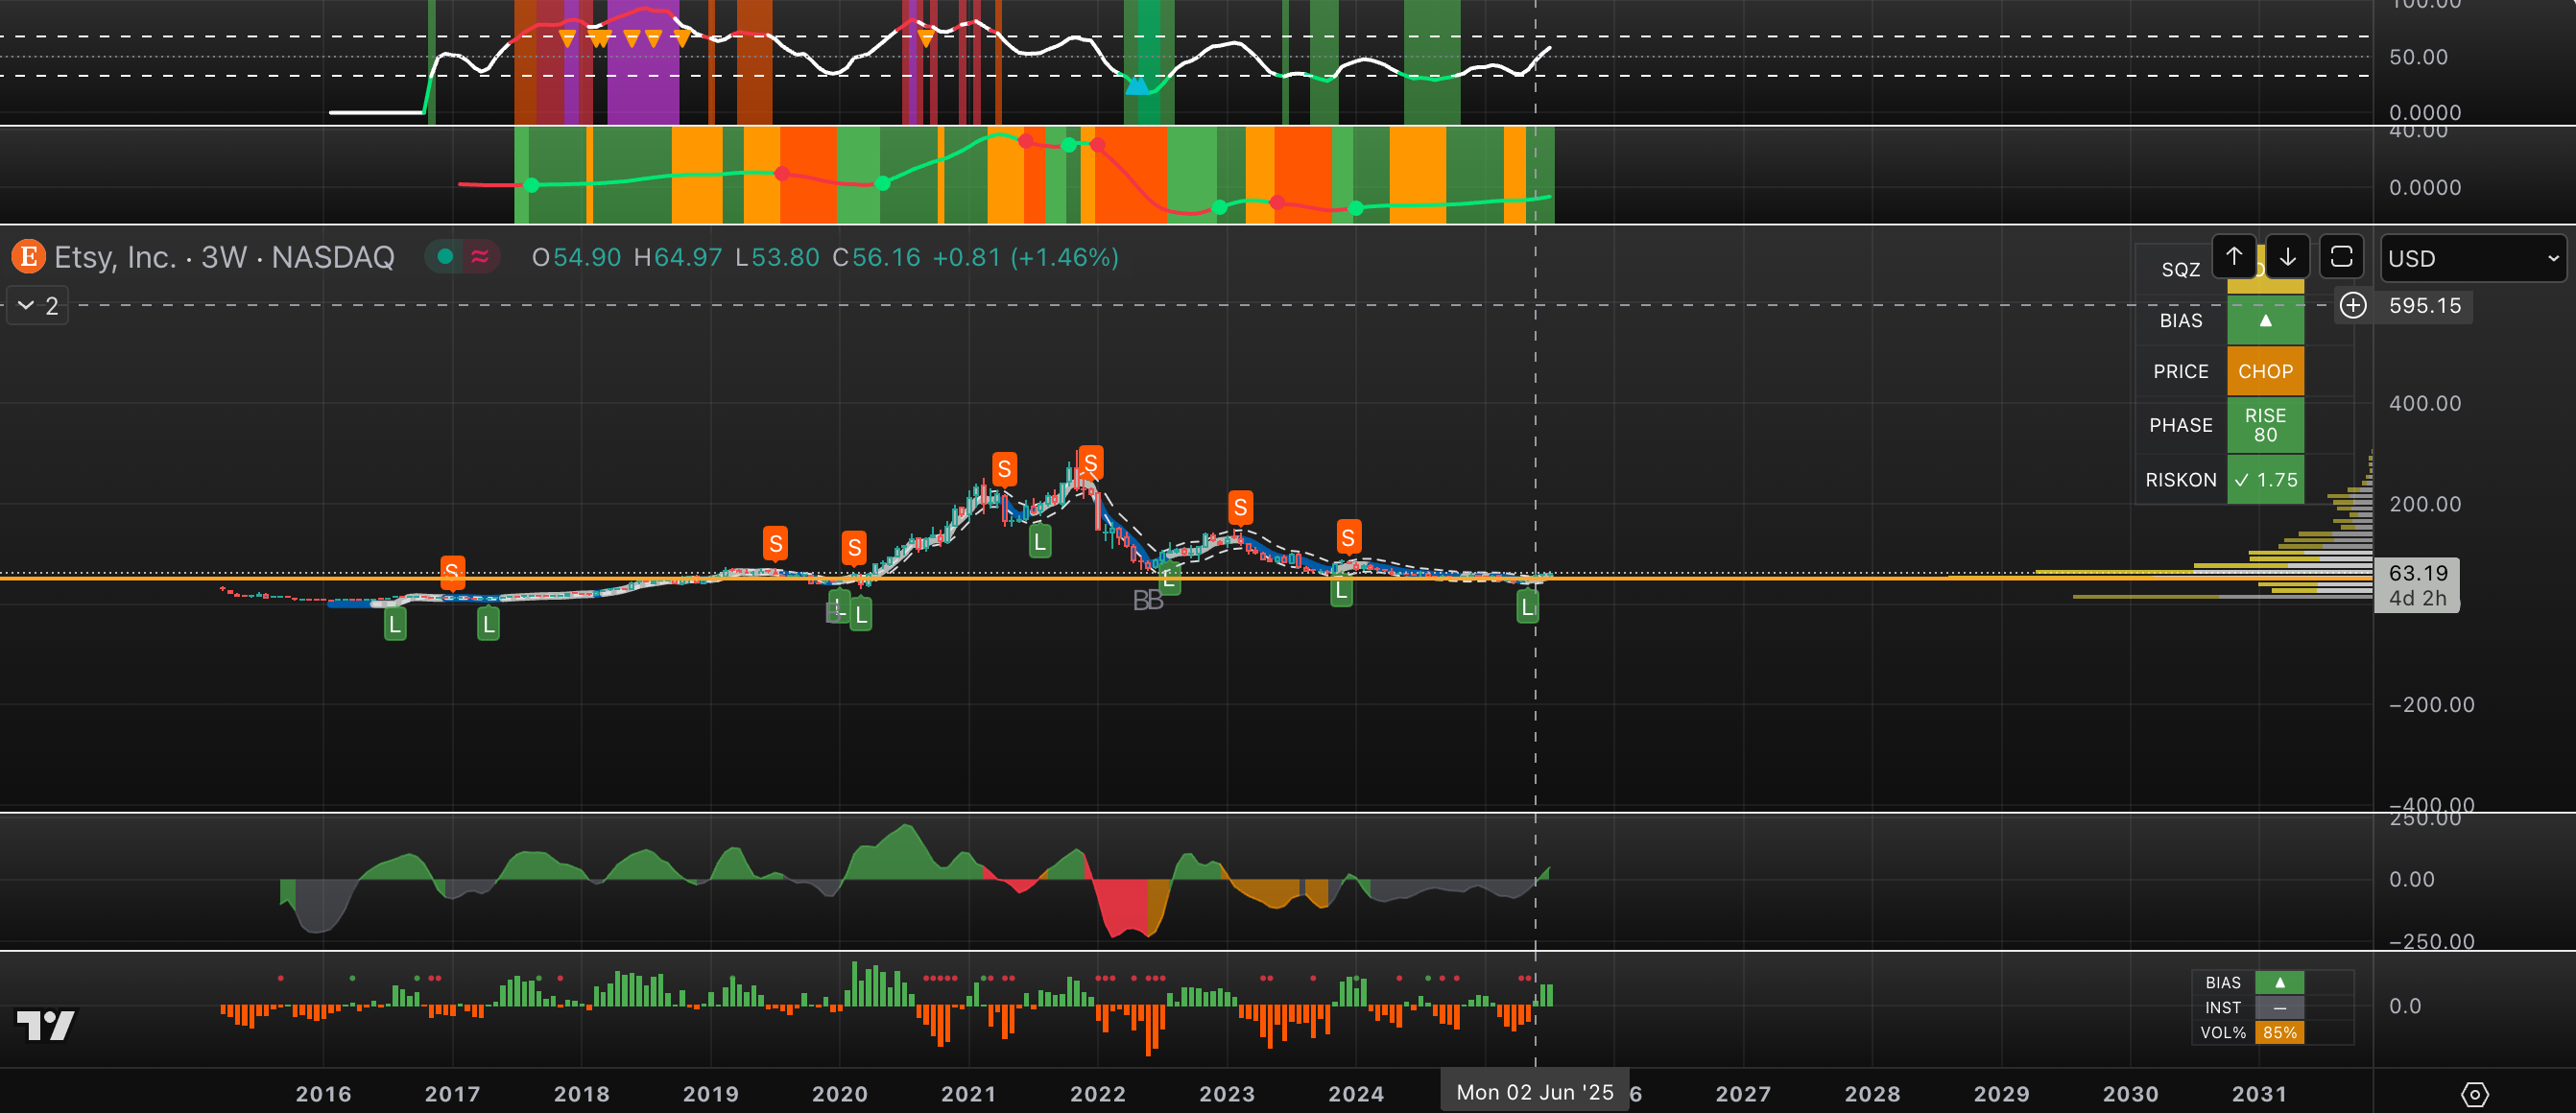The width and height of the screenshot is (2576, 1113).
Task: Click the PHASE label in the table
Action: tap(2180, 425)
